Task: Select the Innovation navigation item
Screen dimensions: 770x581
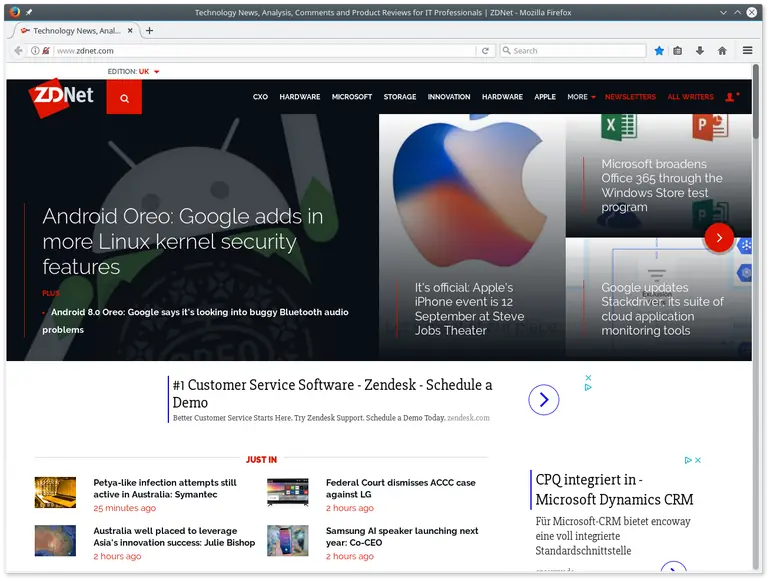Action: [449, 97]
